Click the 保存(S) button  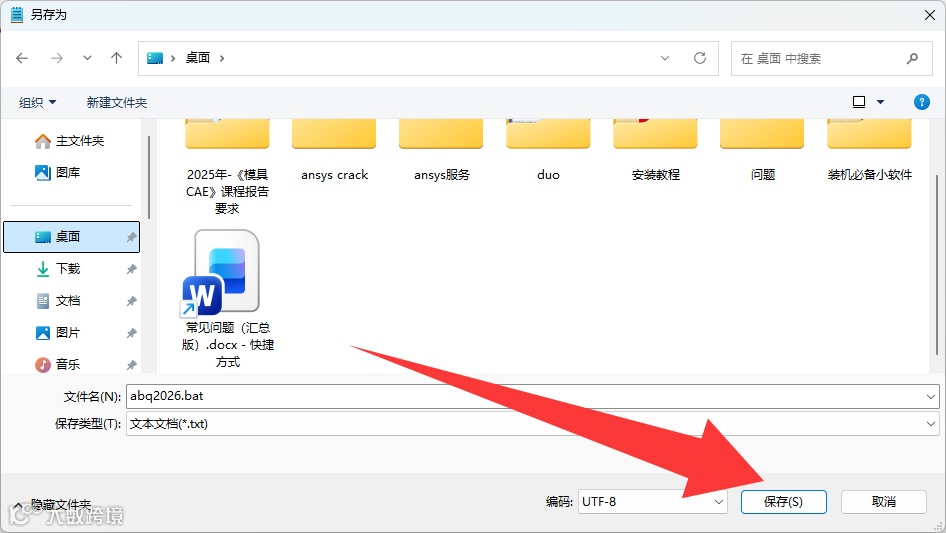click(784, 502)
